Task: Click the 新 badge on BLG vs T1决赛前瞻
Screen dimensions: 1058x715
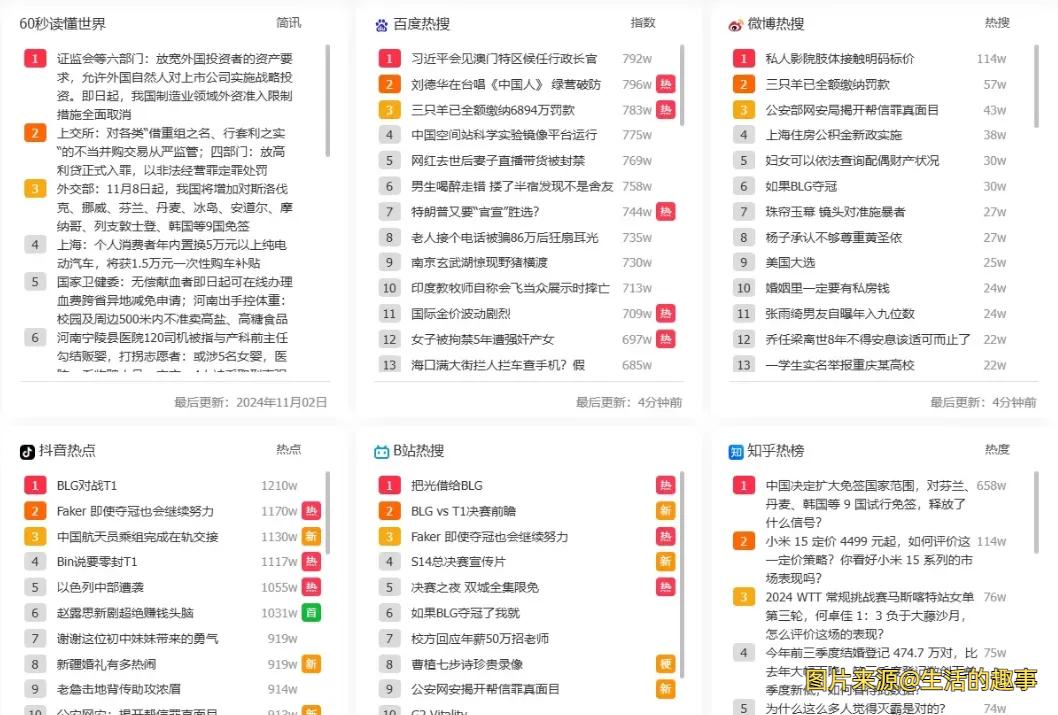Action: (666, 509)
